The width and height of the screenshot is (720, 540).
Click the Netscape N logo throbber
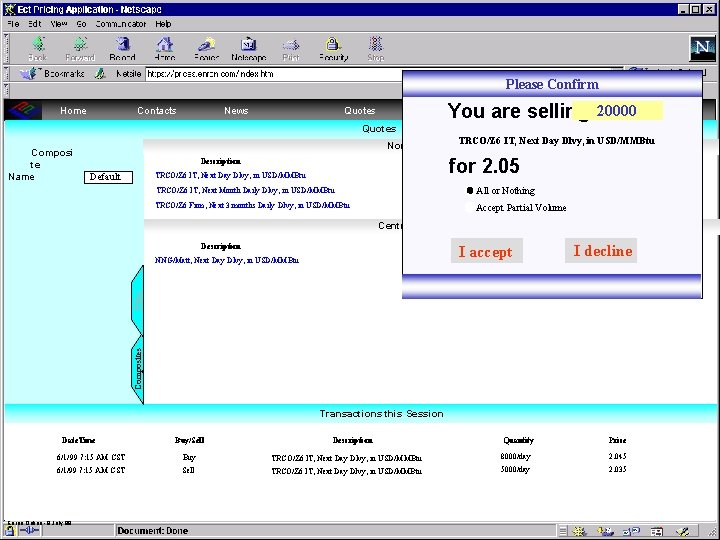tap(702, 48)
